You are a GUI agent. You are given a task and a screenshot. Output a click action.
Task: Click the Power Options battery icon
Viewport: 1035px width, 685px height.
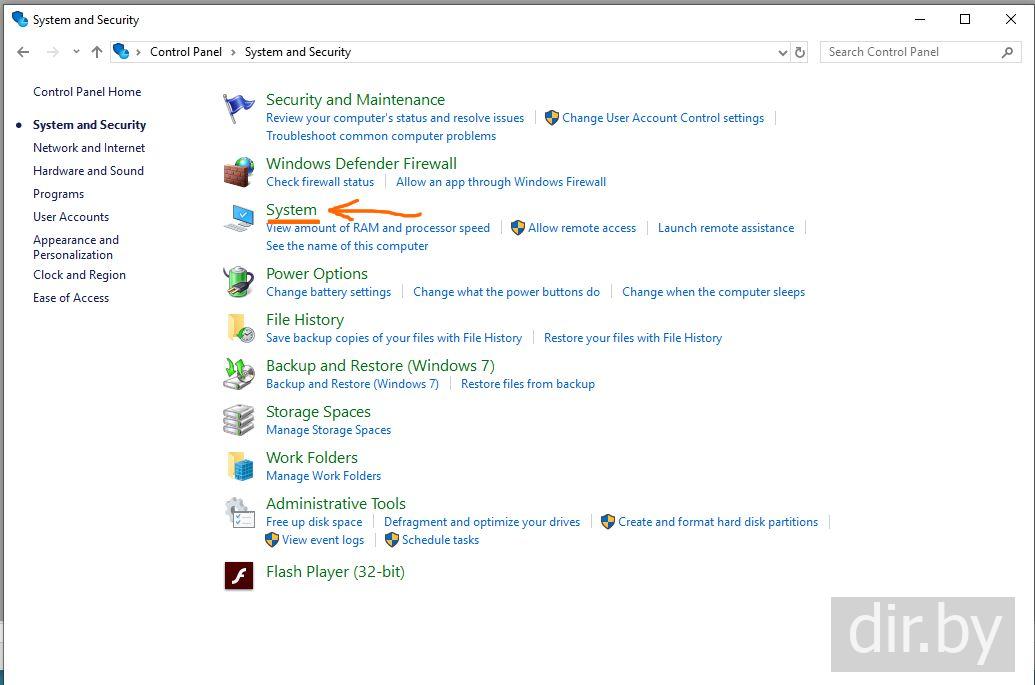click(238, 282)
